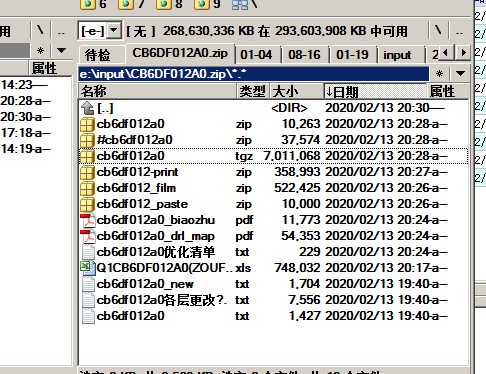Viewport: 486px width, 374px height.
Task: Select file name #cb6df012a0
Action: tap(135, 140)
